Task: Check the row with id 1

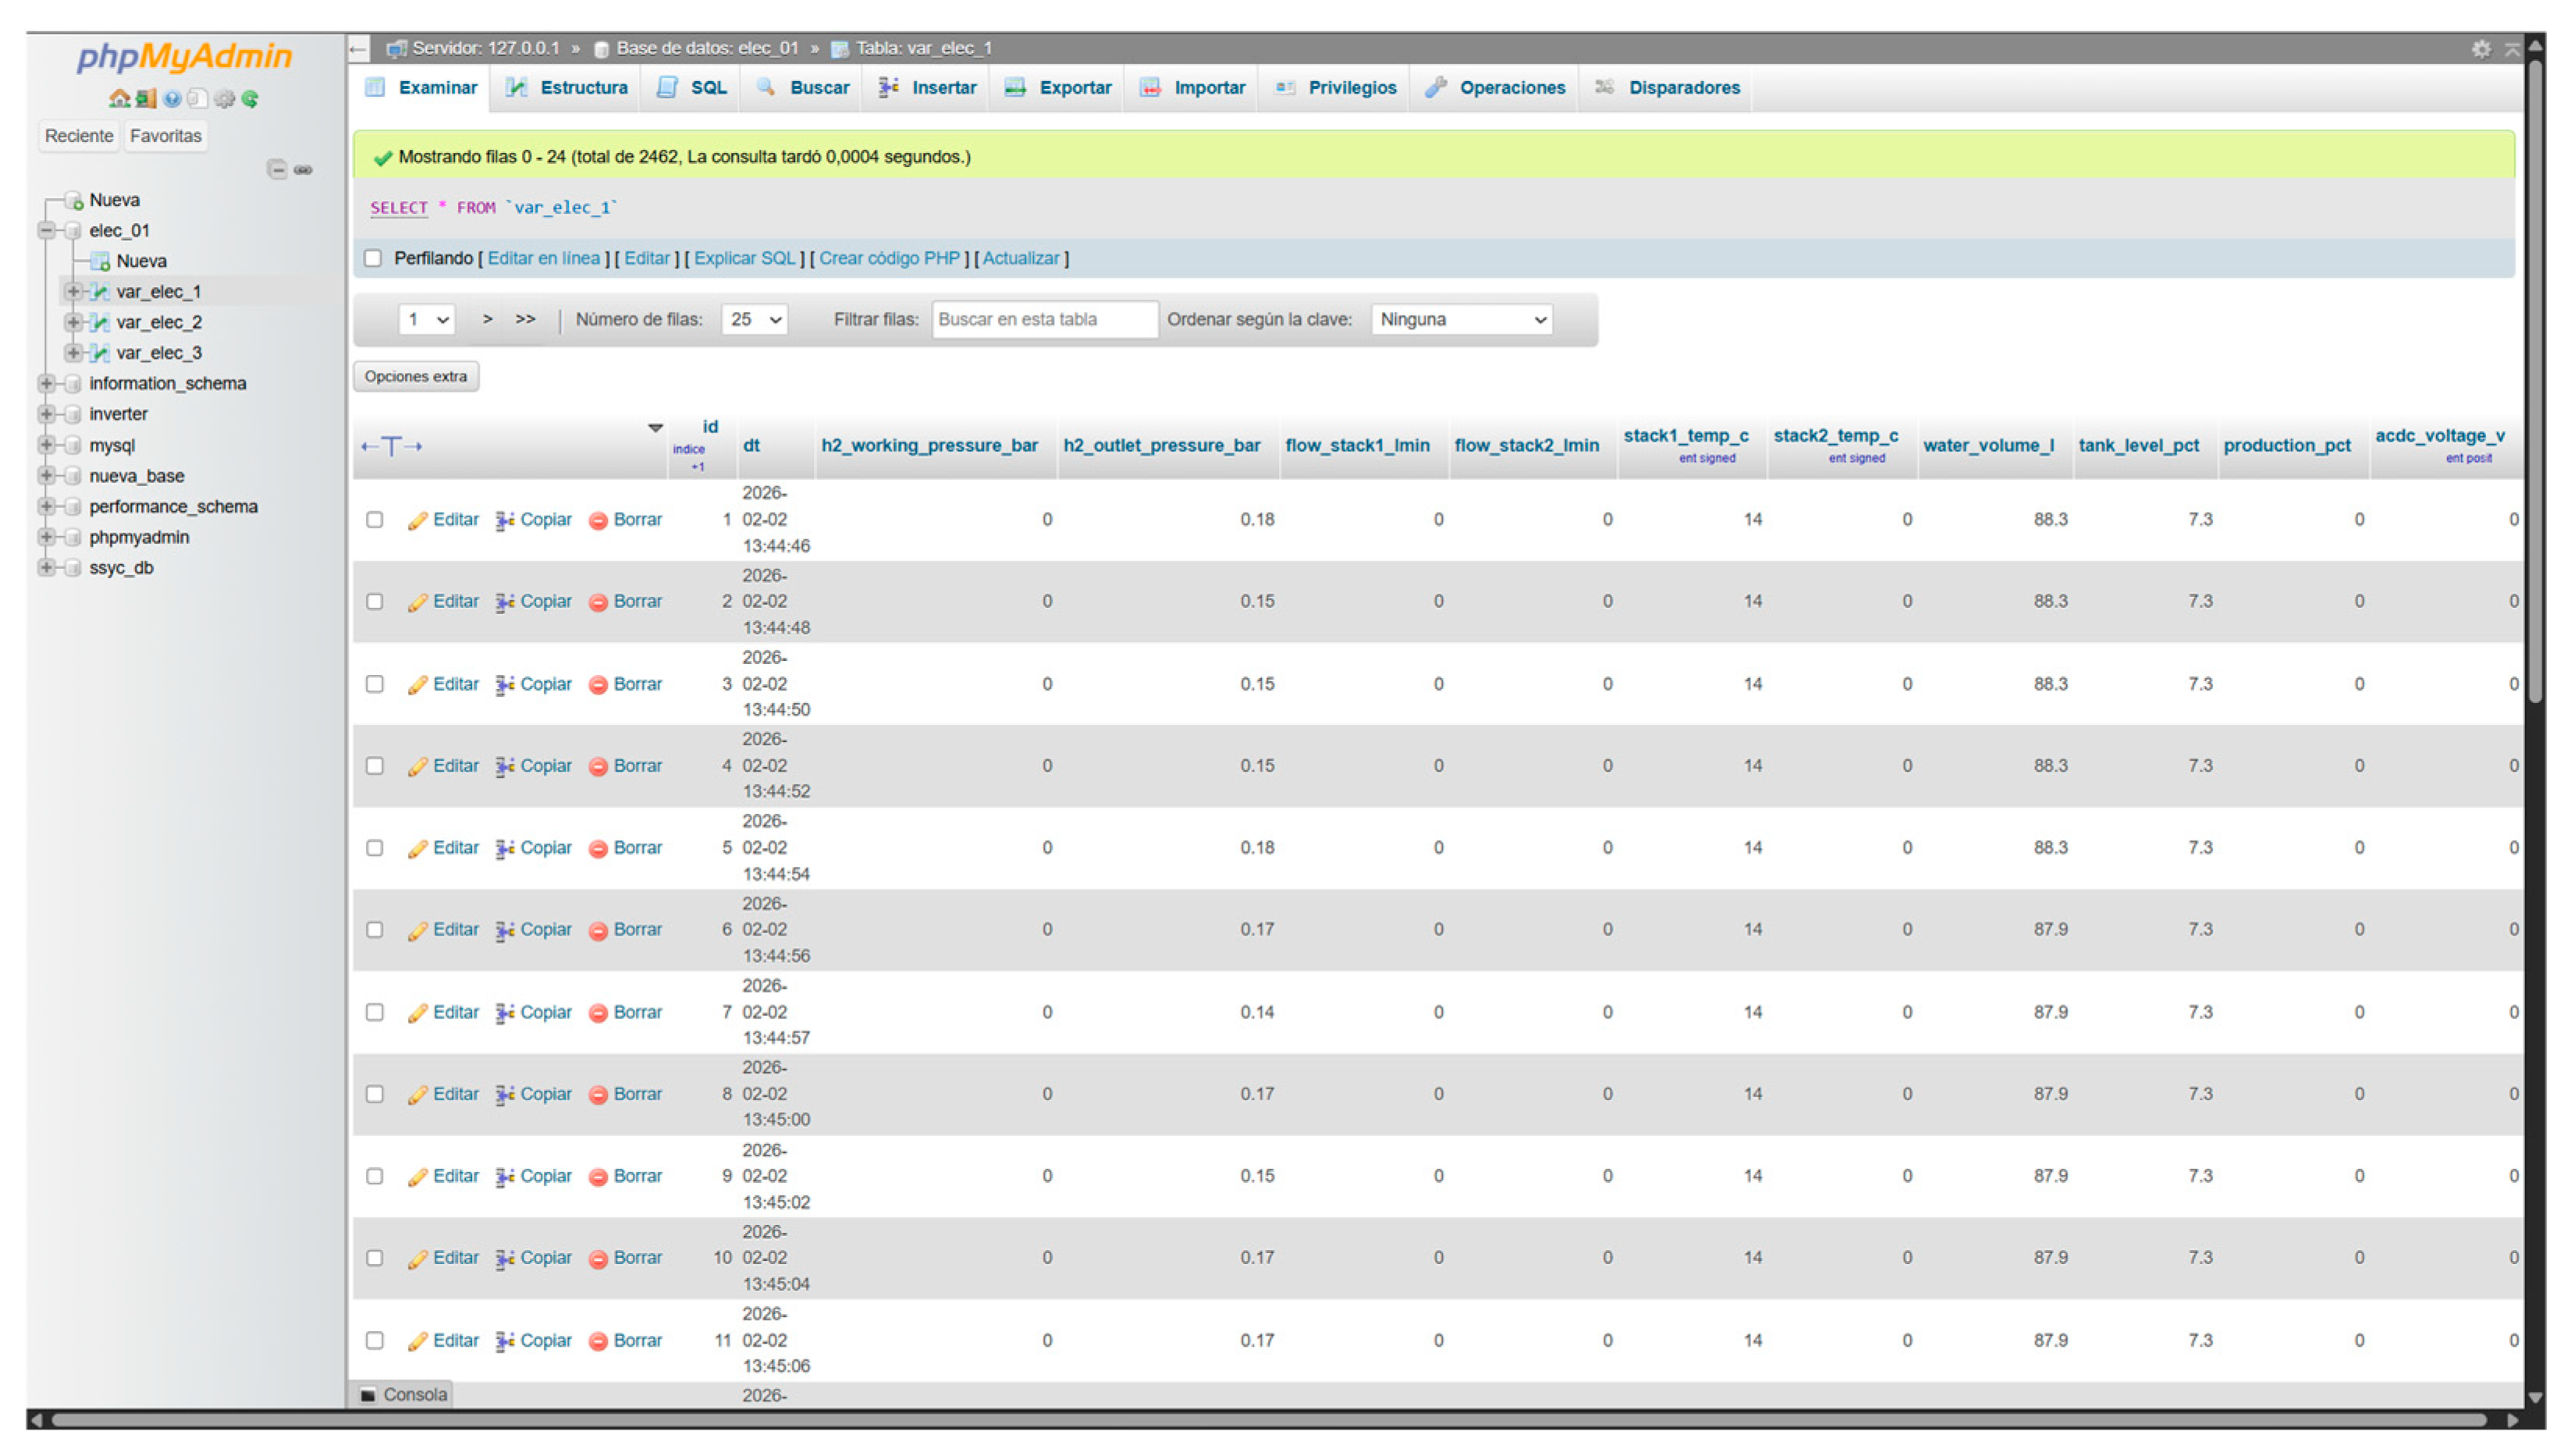Action: click(x=374, y=520)
